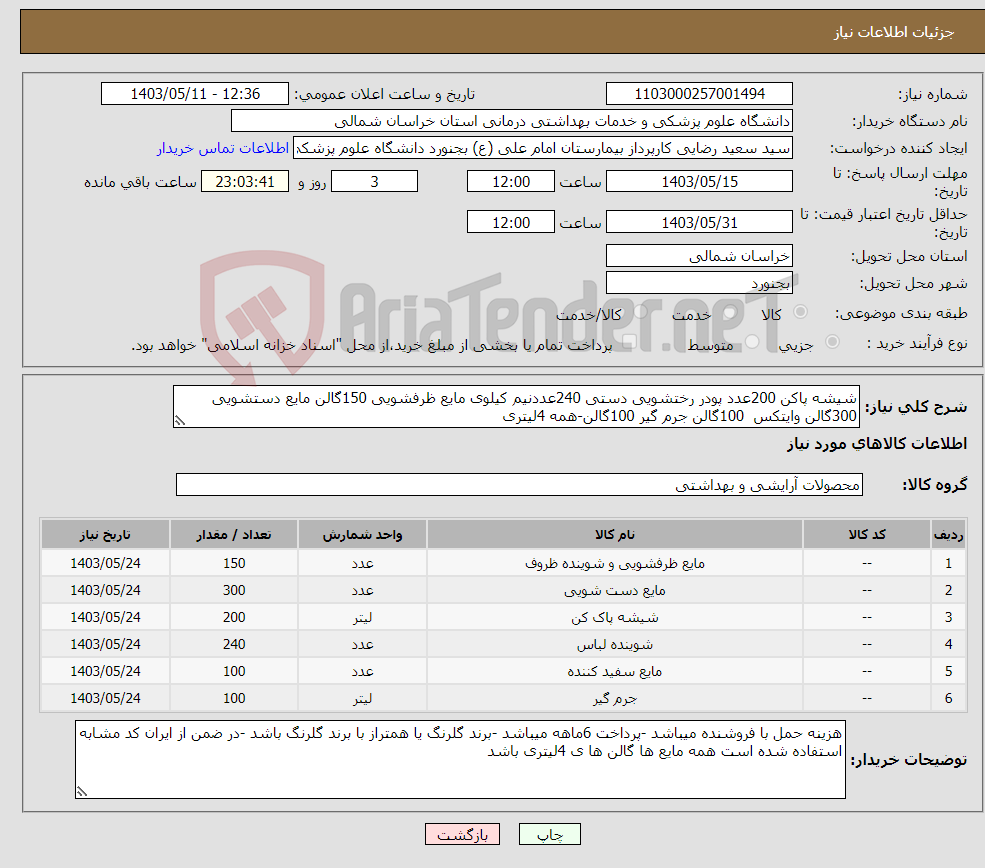Click the row مایع ظرفشویی و شوینده ظروف
This screenshot has height=868, width=985.
pyautogui.click(x=503, y=563)
